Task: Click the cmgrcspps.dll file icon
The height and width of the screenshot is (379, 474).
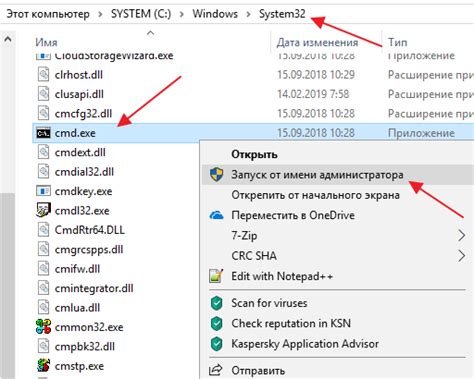Action: (x=43, y=249)
